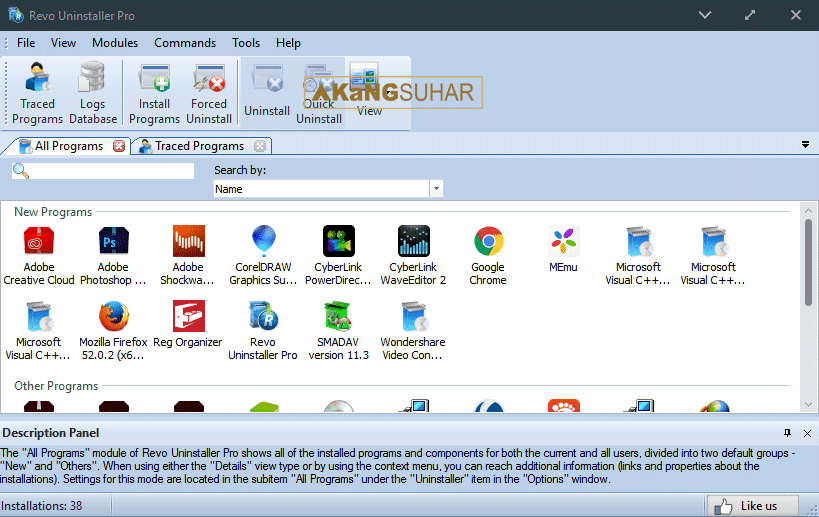Click in the program search input field

click(103, 171)
